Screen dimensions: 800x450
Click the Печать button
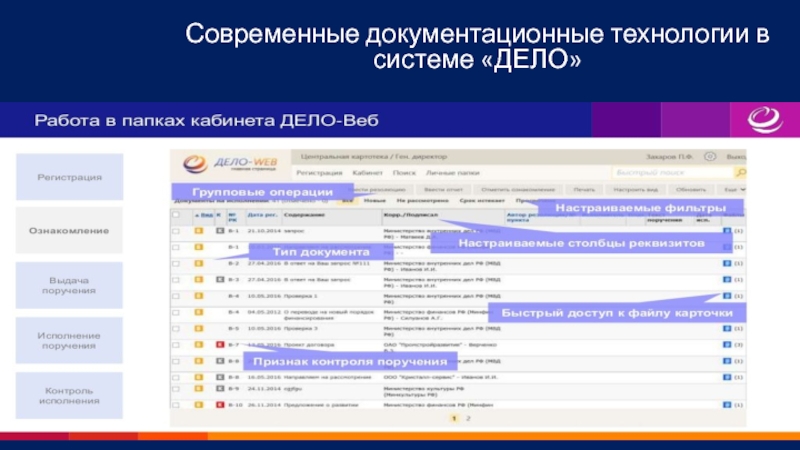click(x=584, y=189)
